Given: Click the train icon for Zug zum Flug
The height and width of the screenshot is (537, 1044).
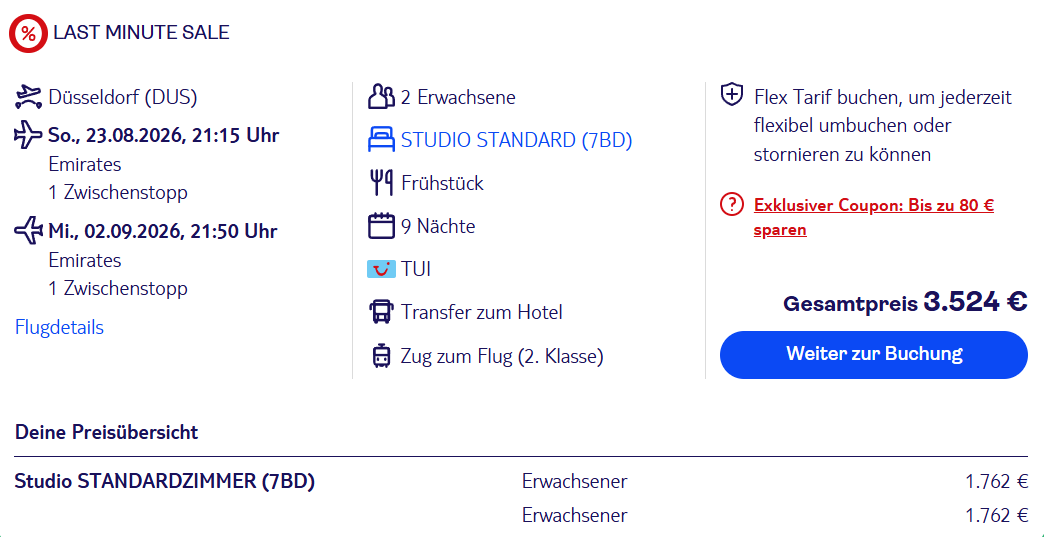Looking at the screenshot, I should click(382, 356).
